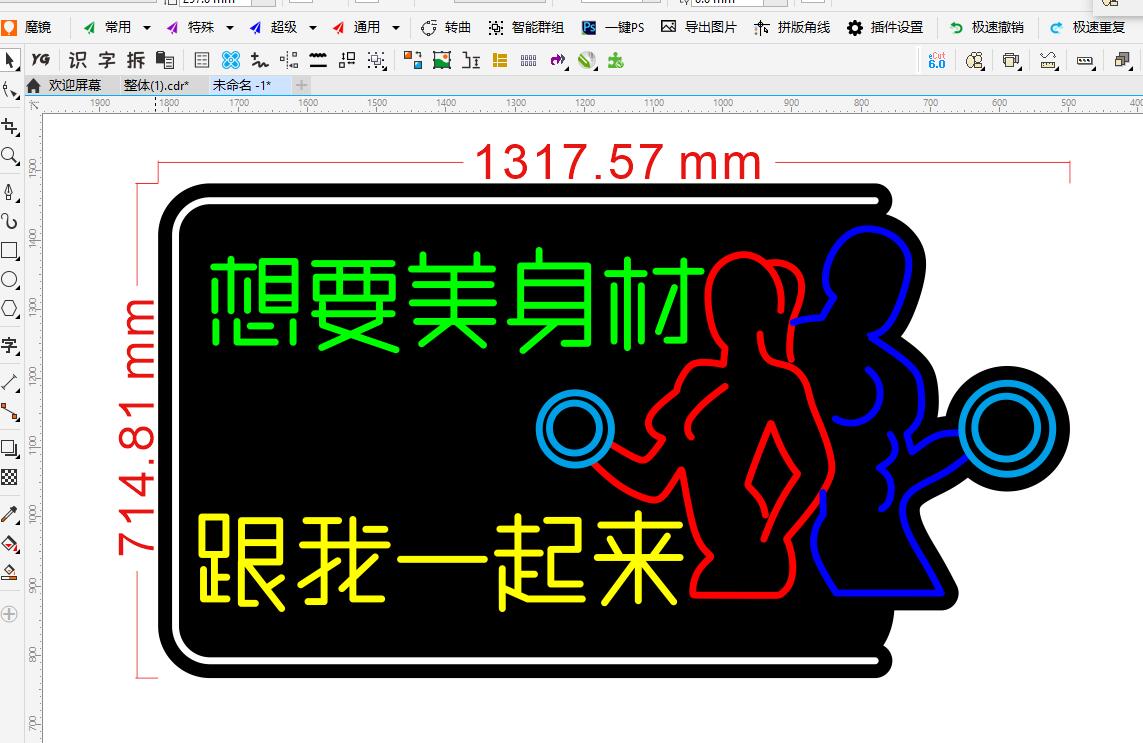The width and height of the screenshot is (1143, 743).
Task: Select the Text tool (字)
Action: 9,345
